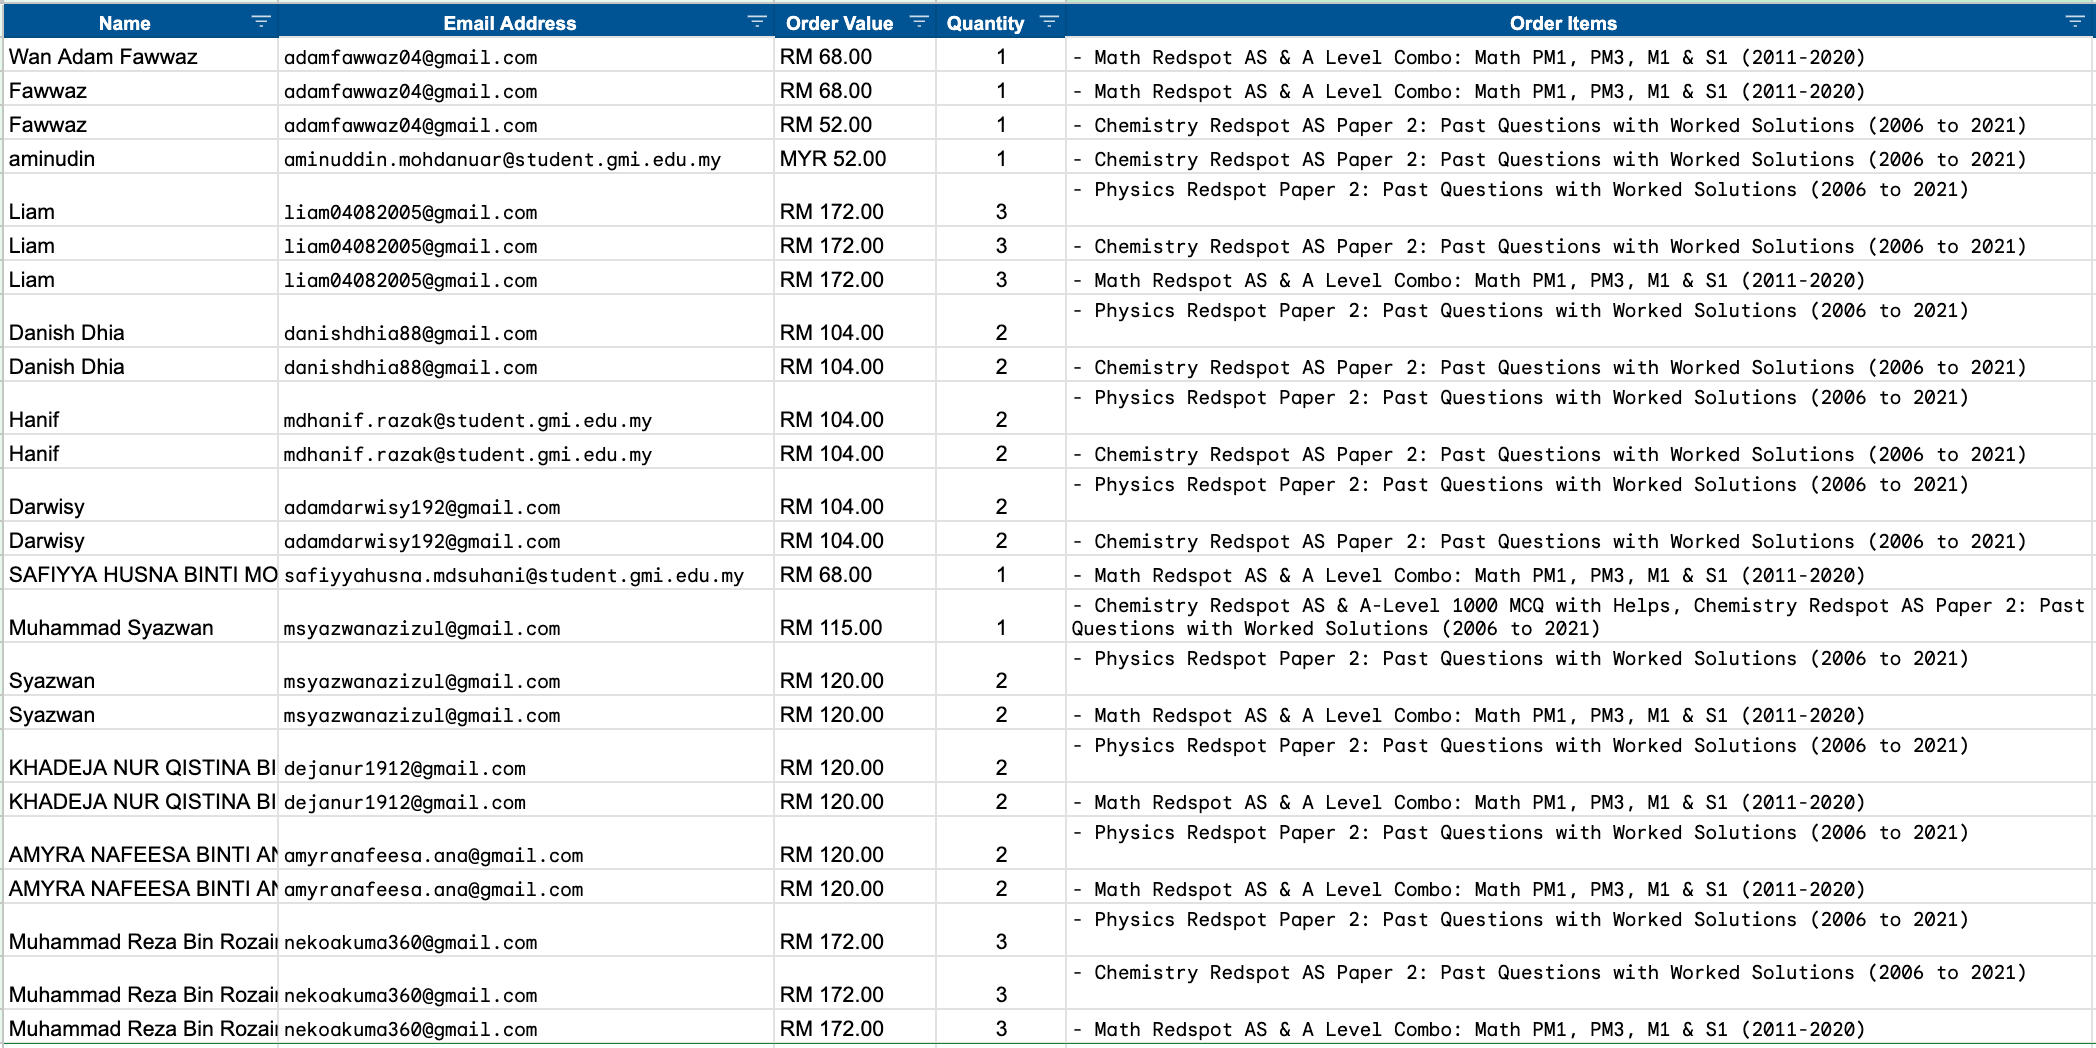Open the Order Items column filter
Viewport: 2096px width, 1048px height.
tap(2075, 22)
